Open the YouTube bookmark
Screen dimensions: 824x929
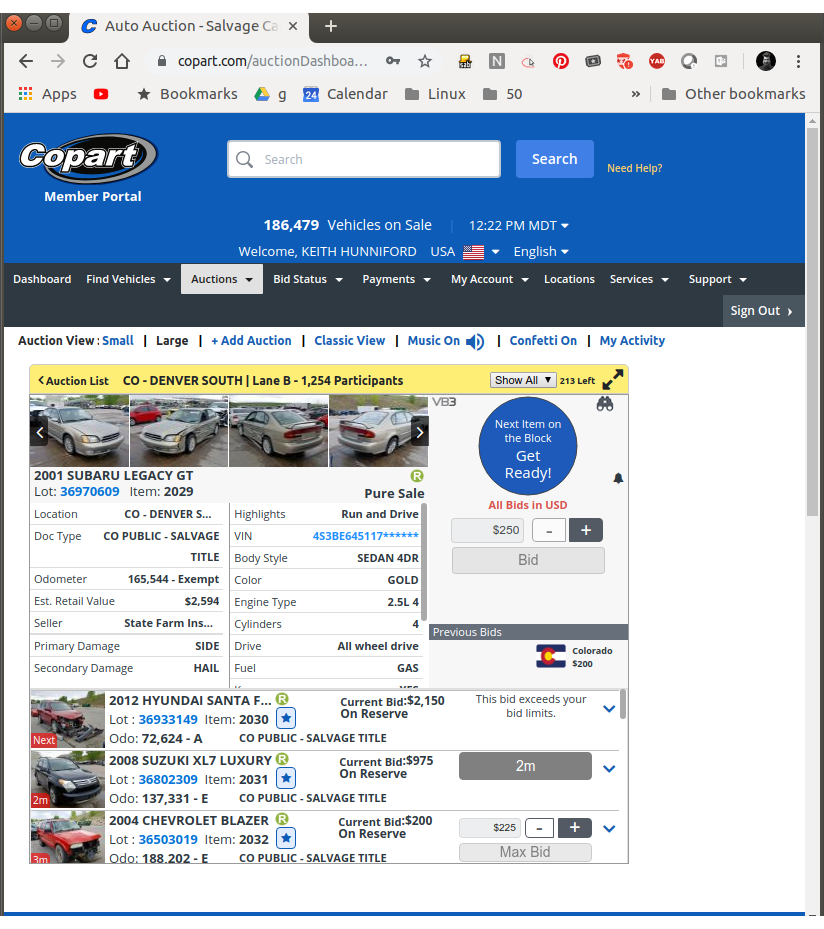[101, 94]
